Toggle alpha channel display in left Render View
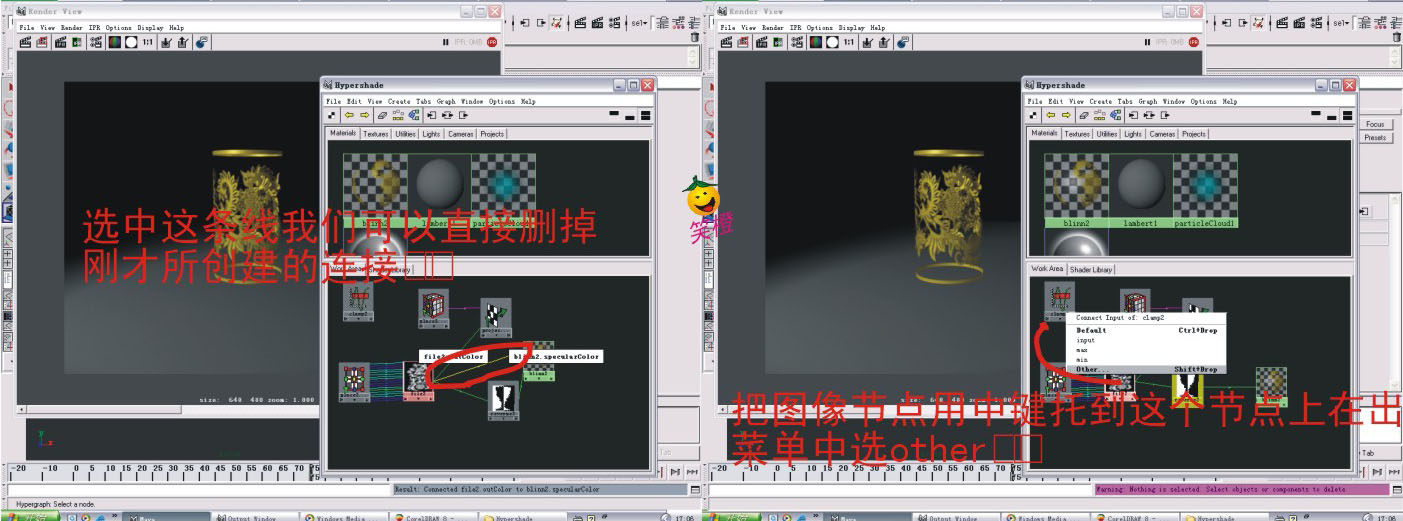 pos(131,43)
